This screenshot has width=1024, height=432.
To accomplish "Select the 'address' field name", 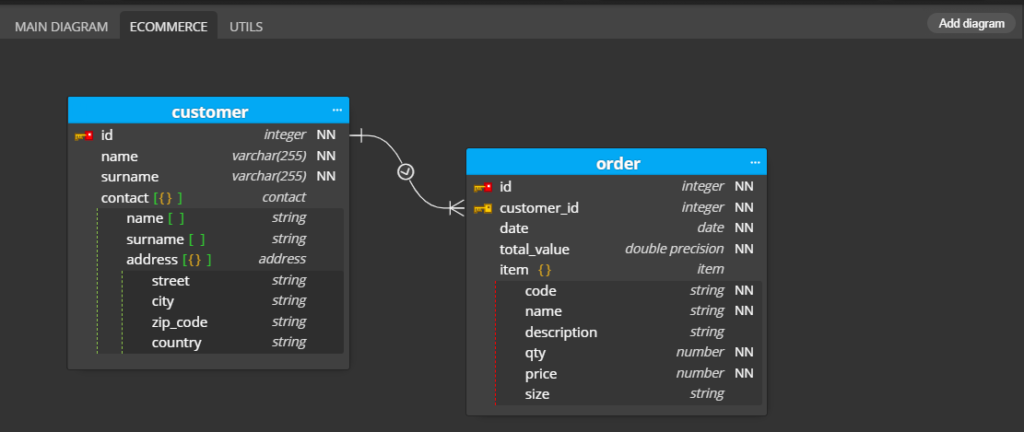I will (x=152, y=260).
